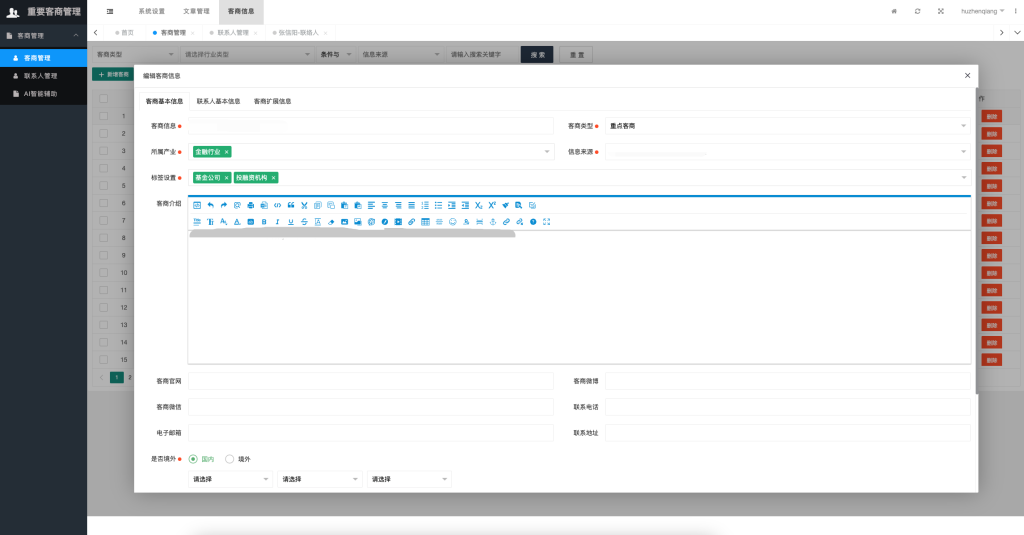
Task: Expand the 信息来源 dropdown in the dialog
Action: point(786,152)
